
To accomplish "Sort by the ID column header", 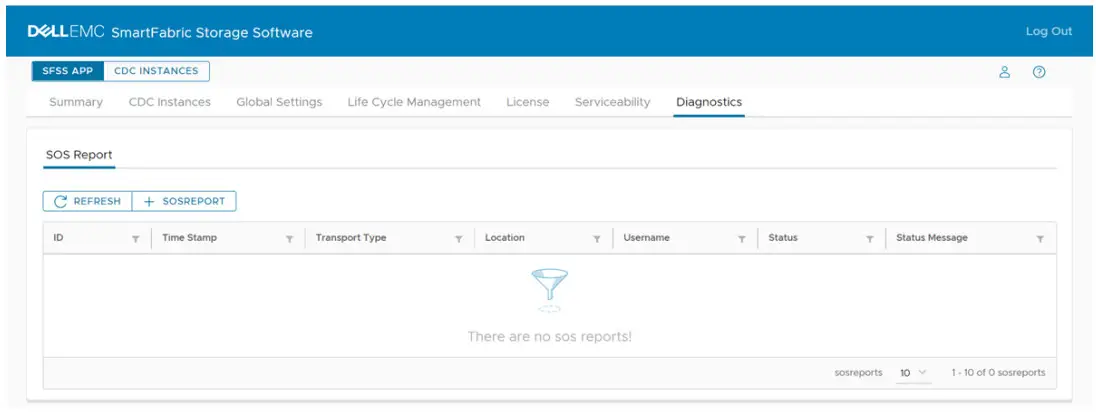I will [59, 238].
